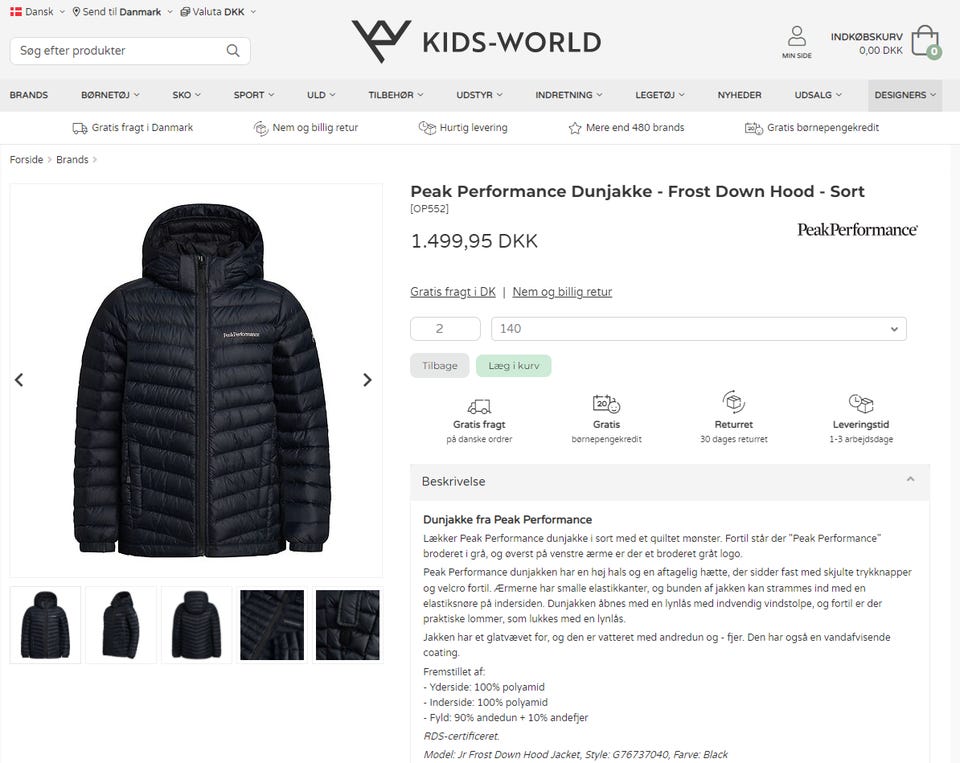Open the Min Side account icon
Image resolution: width=960 pixels, height=763 pixels.
(x=797, y=37)
